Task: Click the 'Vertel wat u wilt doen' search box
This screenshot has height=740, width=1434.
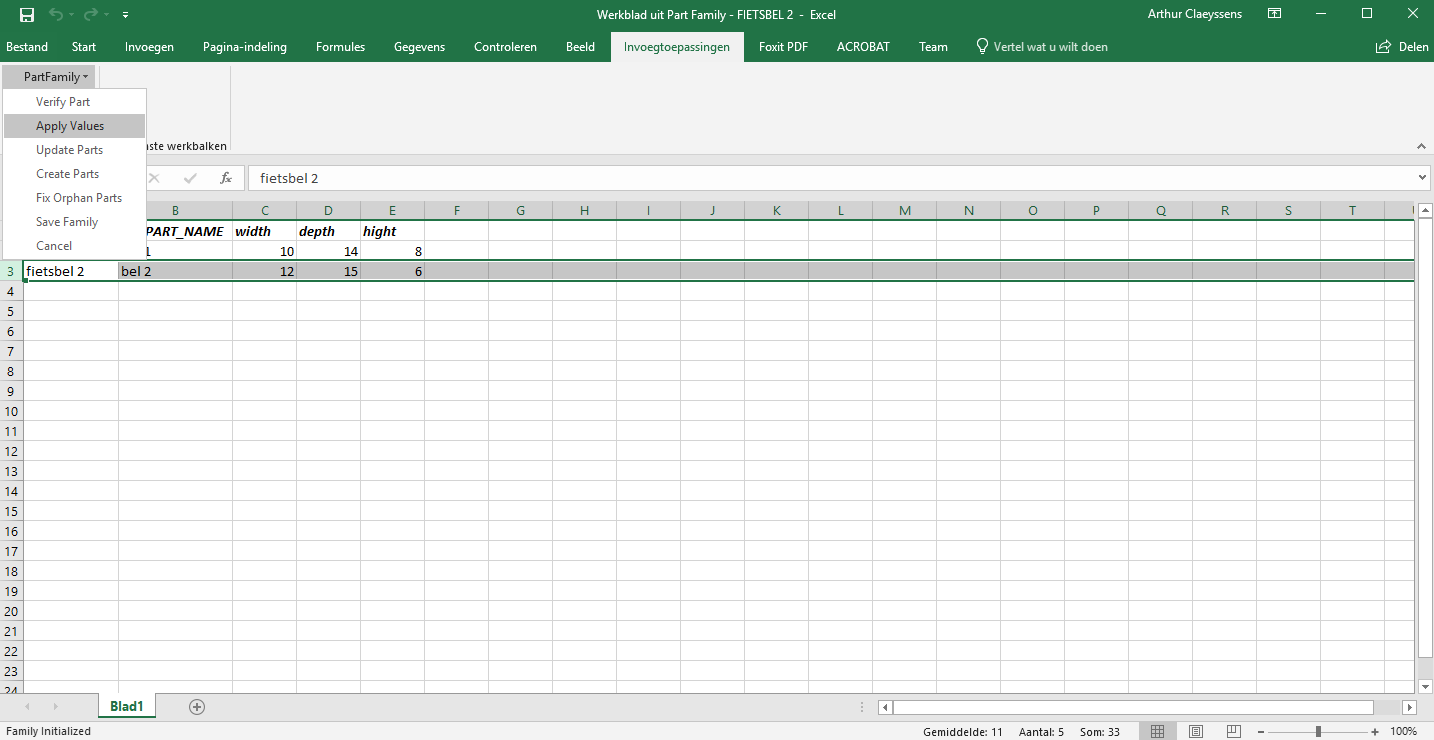Action: 1042,47
